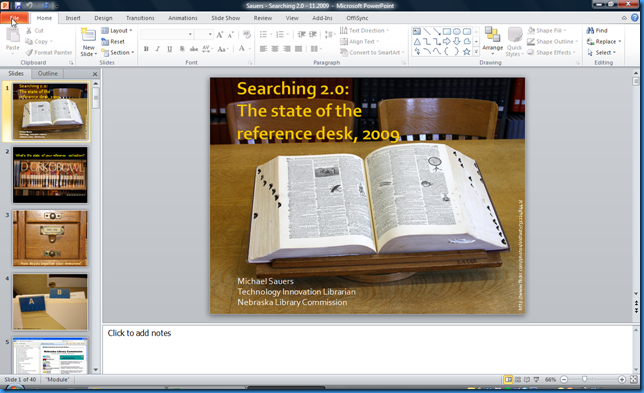Image resolution: width=644 pixels, height=393 pixels.
Task: Toggle Justify text alignment
Action: coord(299,49)
